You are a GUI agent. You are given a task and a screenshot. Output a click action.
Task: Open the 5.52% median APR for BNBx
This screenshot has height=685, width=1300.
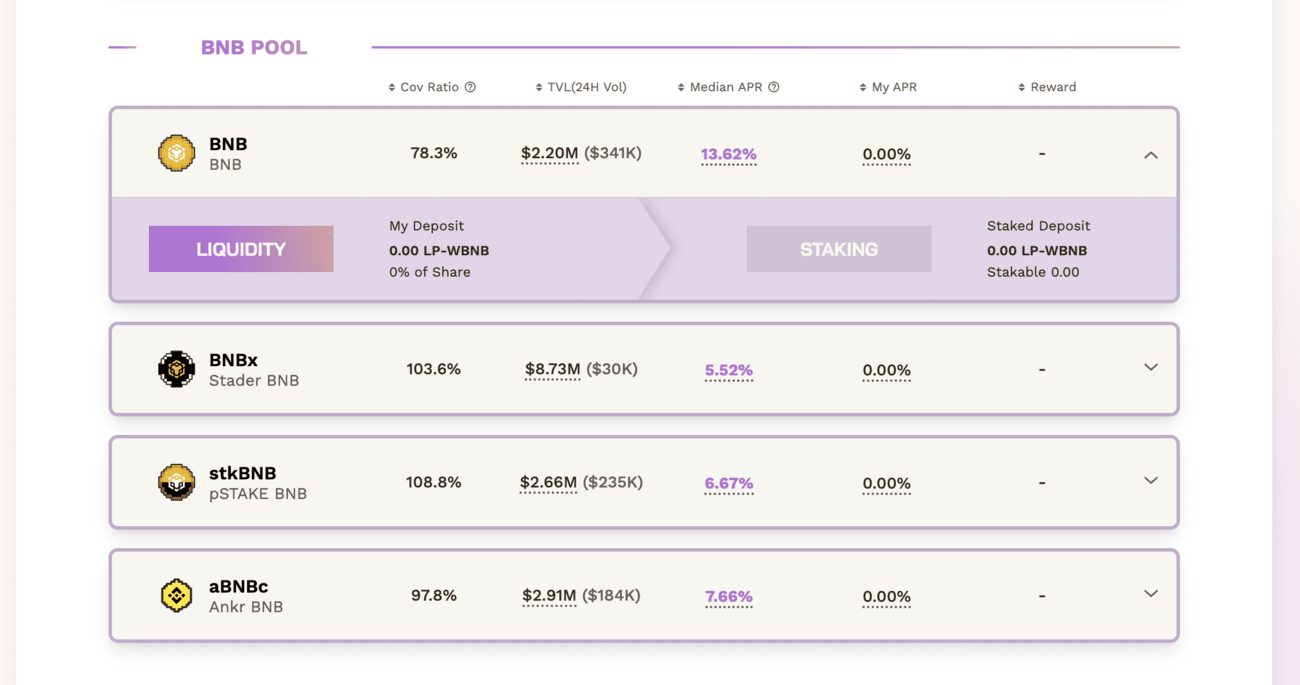(x=729, y=370)
